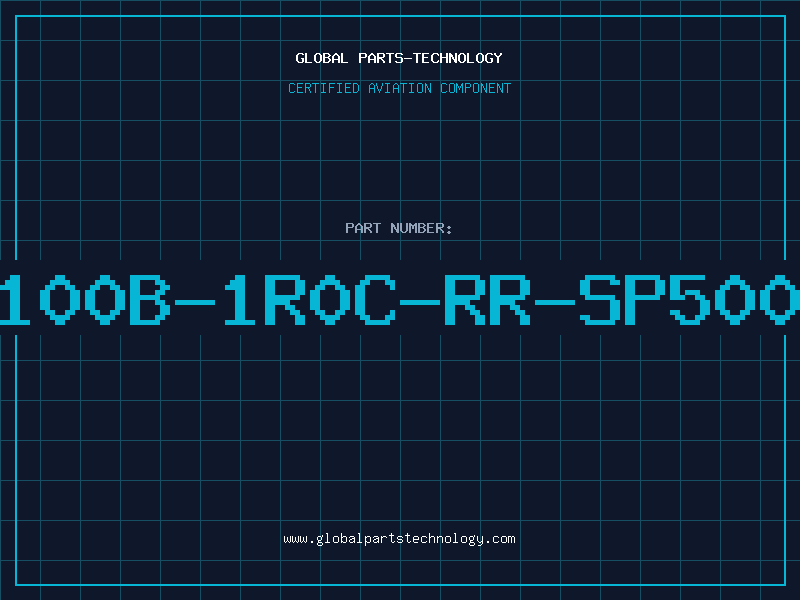Click the word TECHNOLOGY in the title
The width and height of the screenshot is (800, 600).
(458, 58)
